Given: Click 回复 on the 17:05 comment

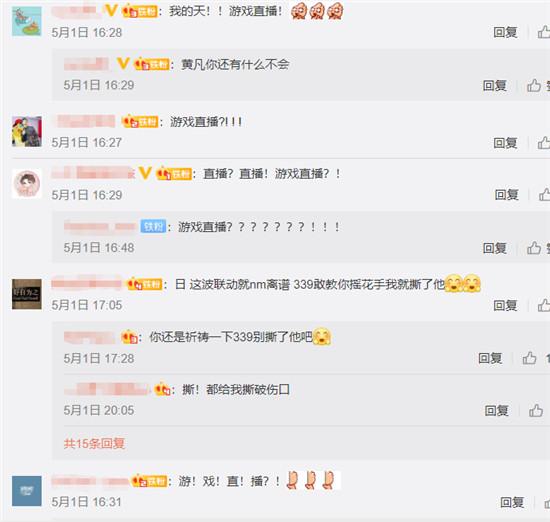Looking at the screenshot, I should pyautogui.click(x=505, y=306).
